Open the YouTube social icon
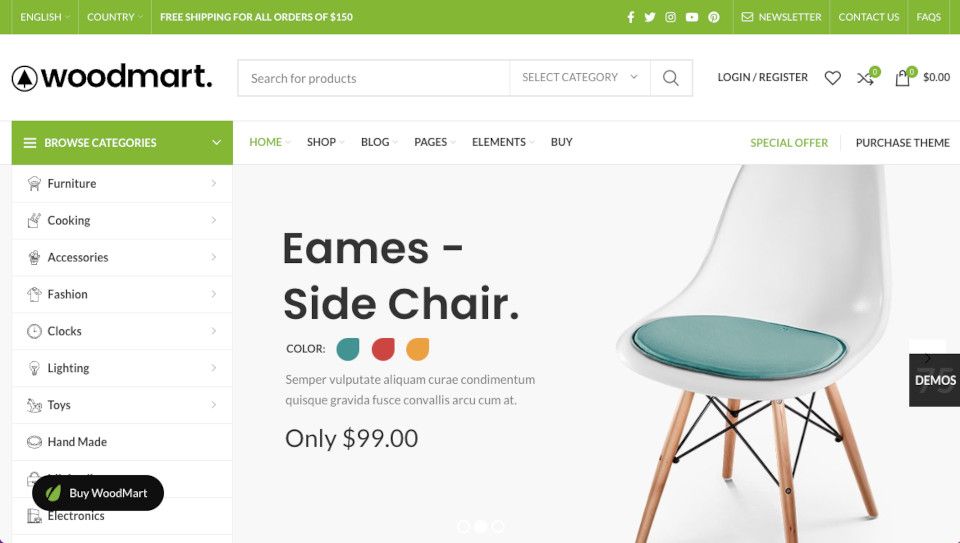The height and width of the screenshot is (543, 960). [x=692, y=17]
